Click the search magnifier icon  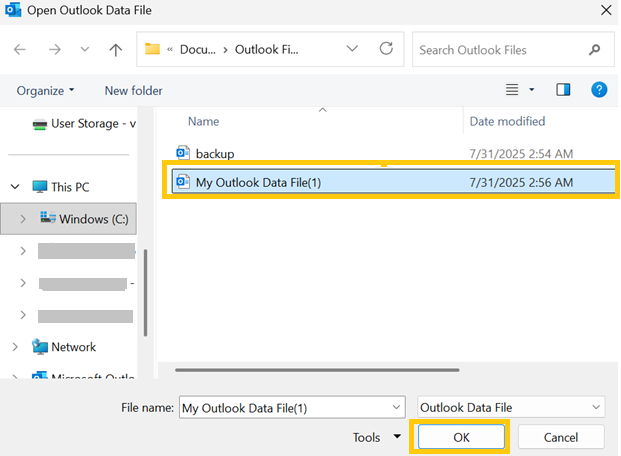[594, 50]
